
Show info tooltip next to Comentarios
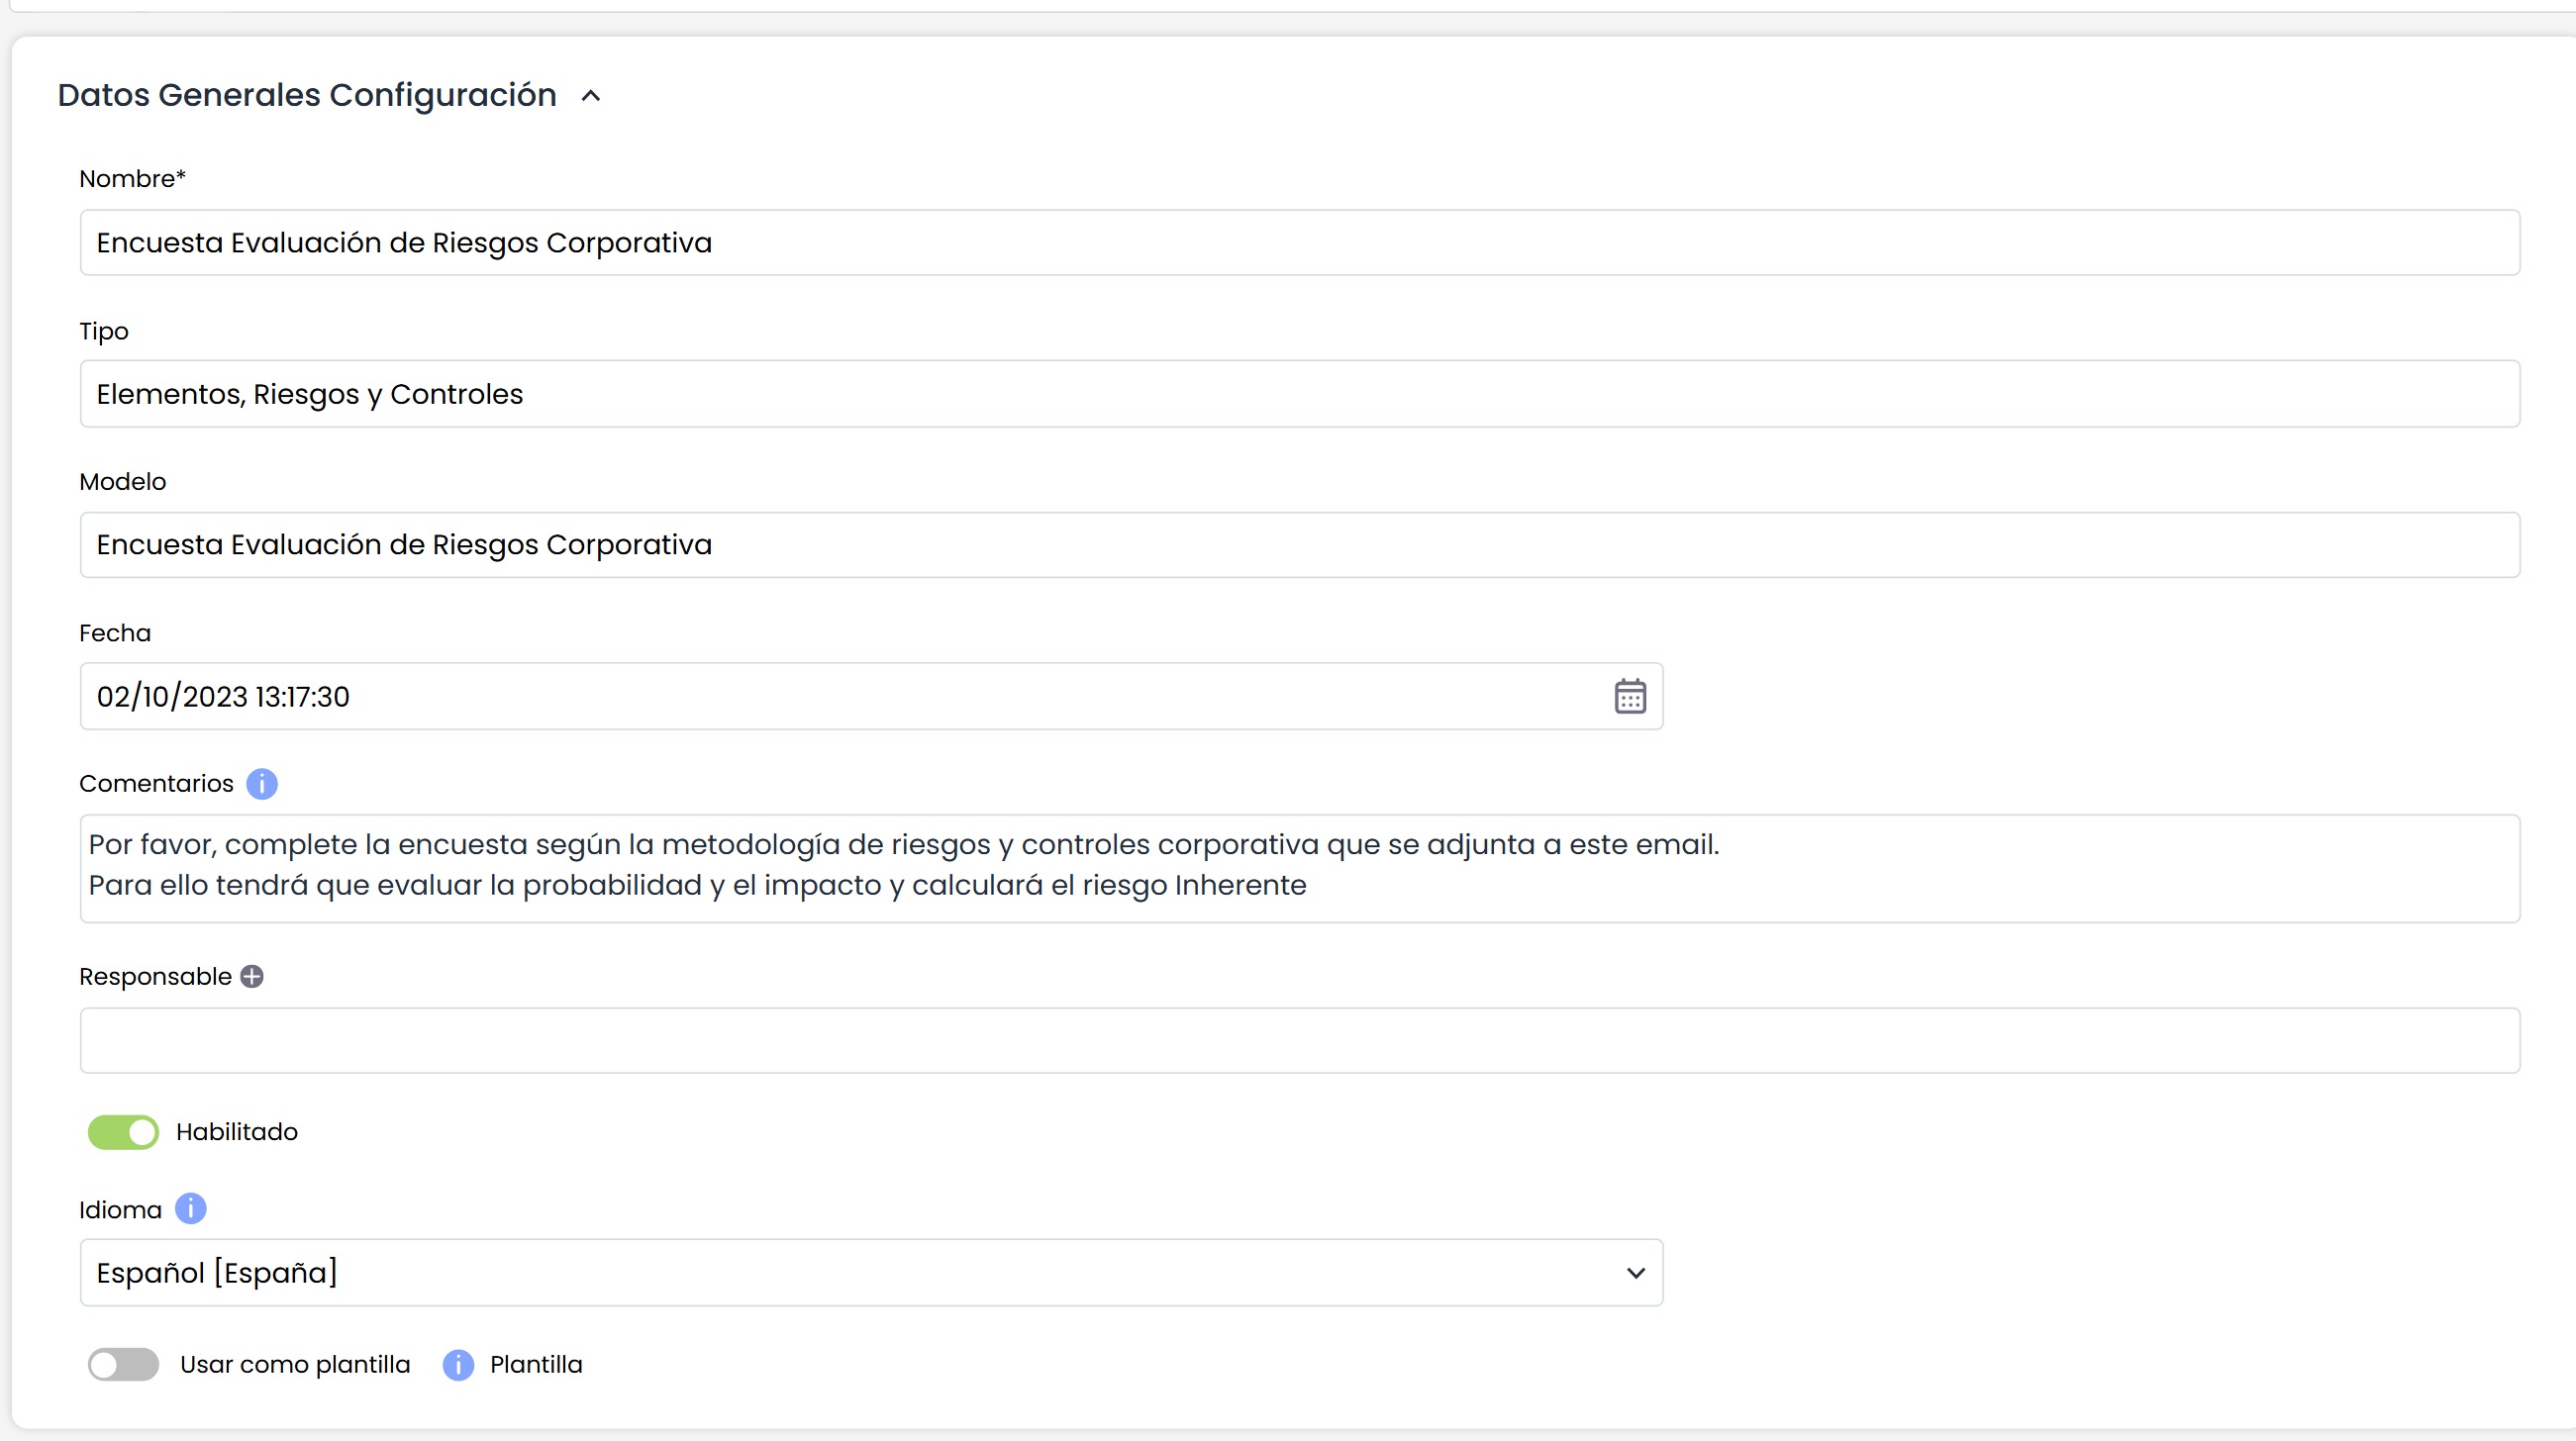(x=262, y=784)
